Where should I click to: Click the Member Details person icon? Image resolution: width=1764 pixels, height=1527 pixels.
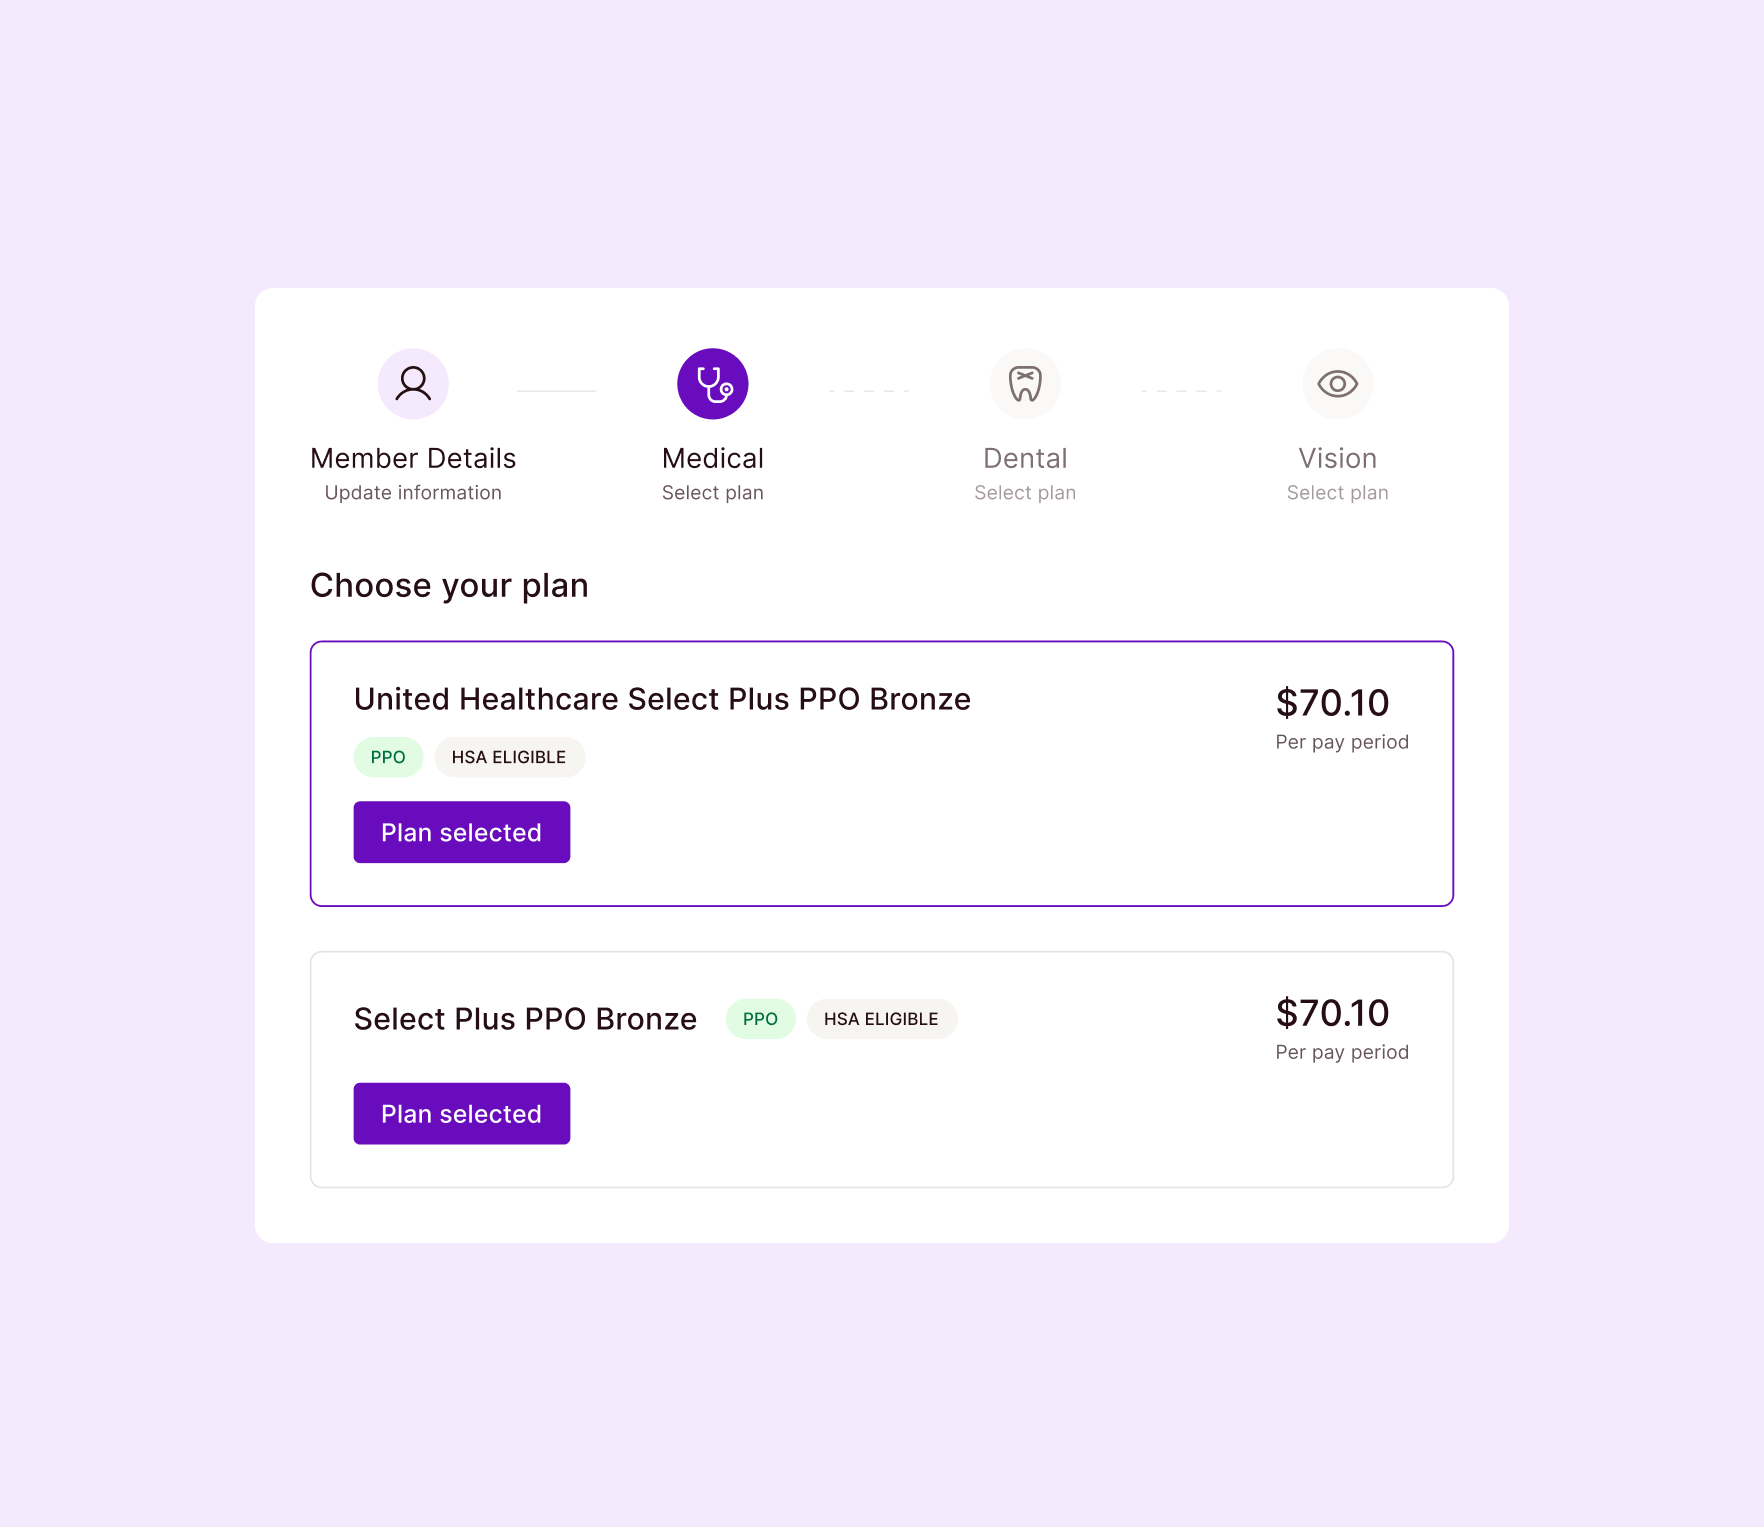tap(413, 384)
